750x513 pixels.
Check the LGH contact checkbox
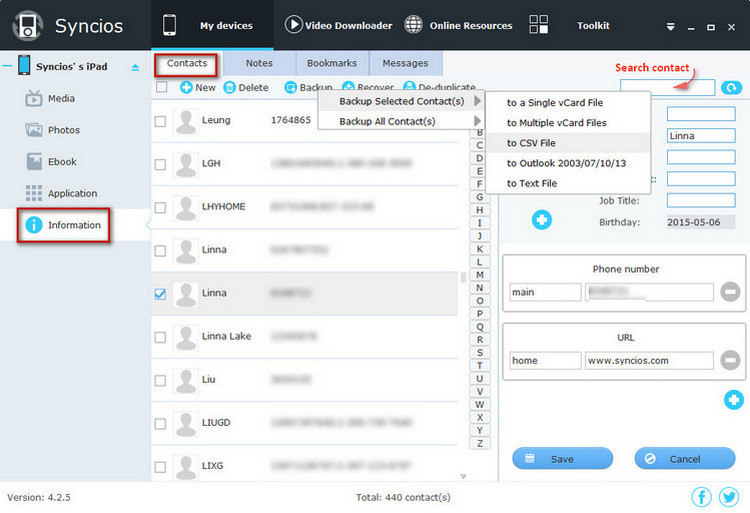click(x=160, y=164)
